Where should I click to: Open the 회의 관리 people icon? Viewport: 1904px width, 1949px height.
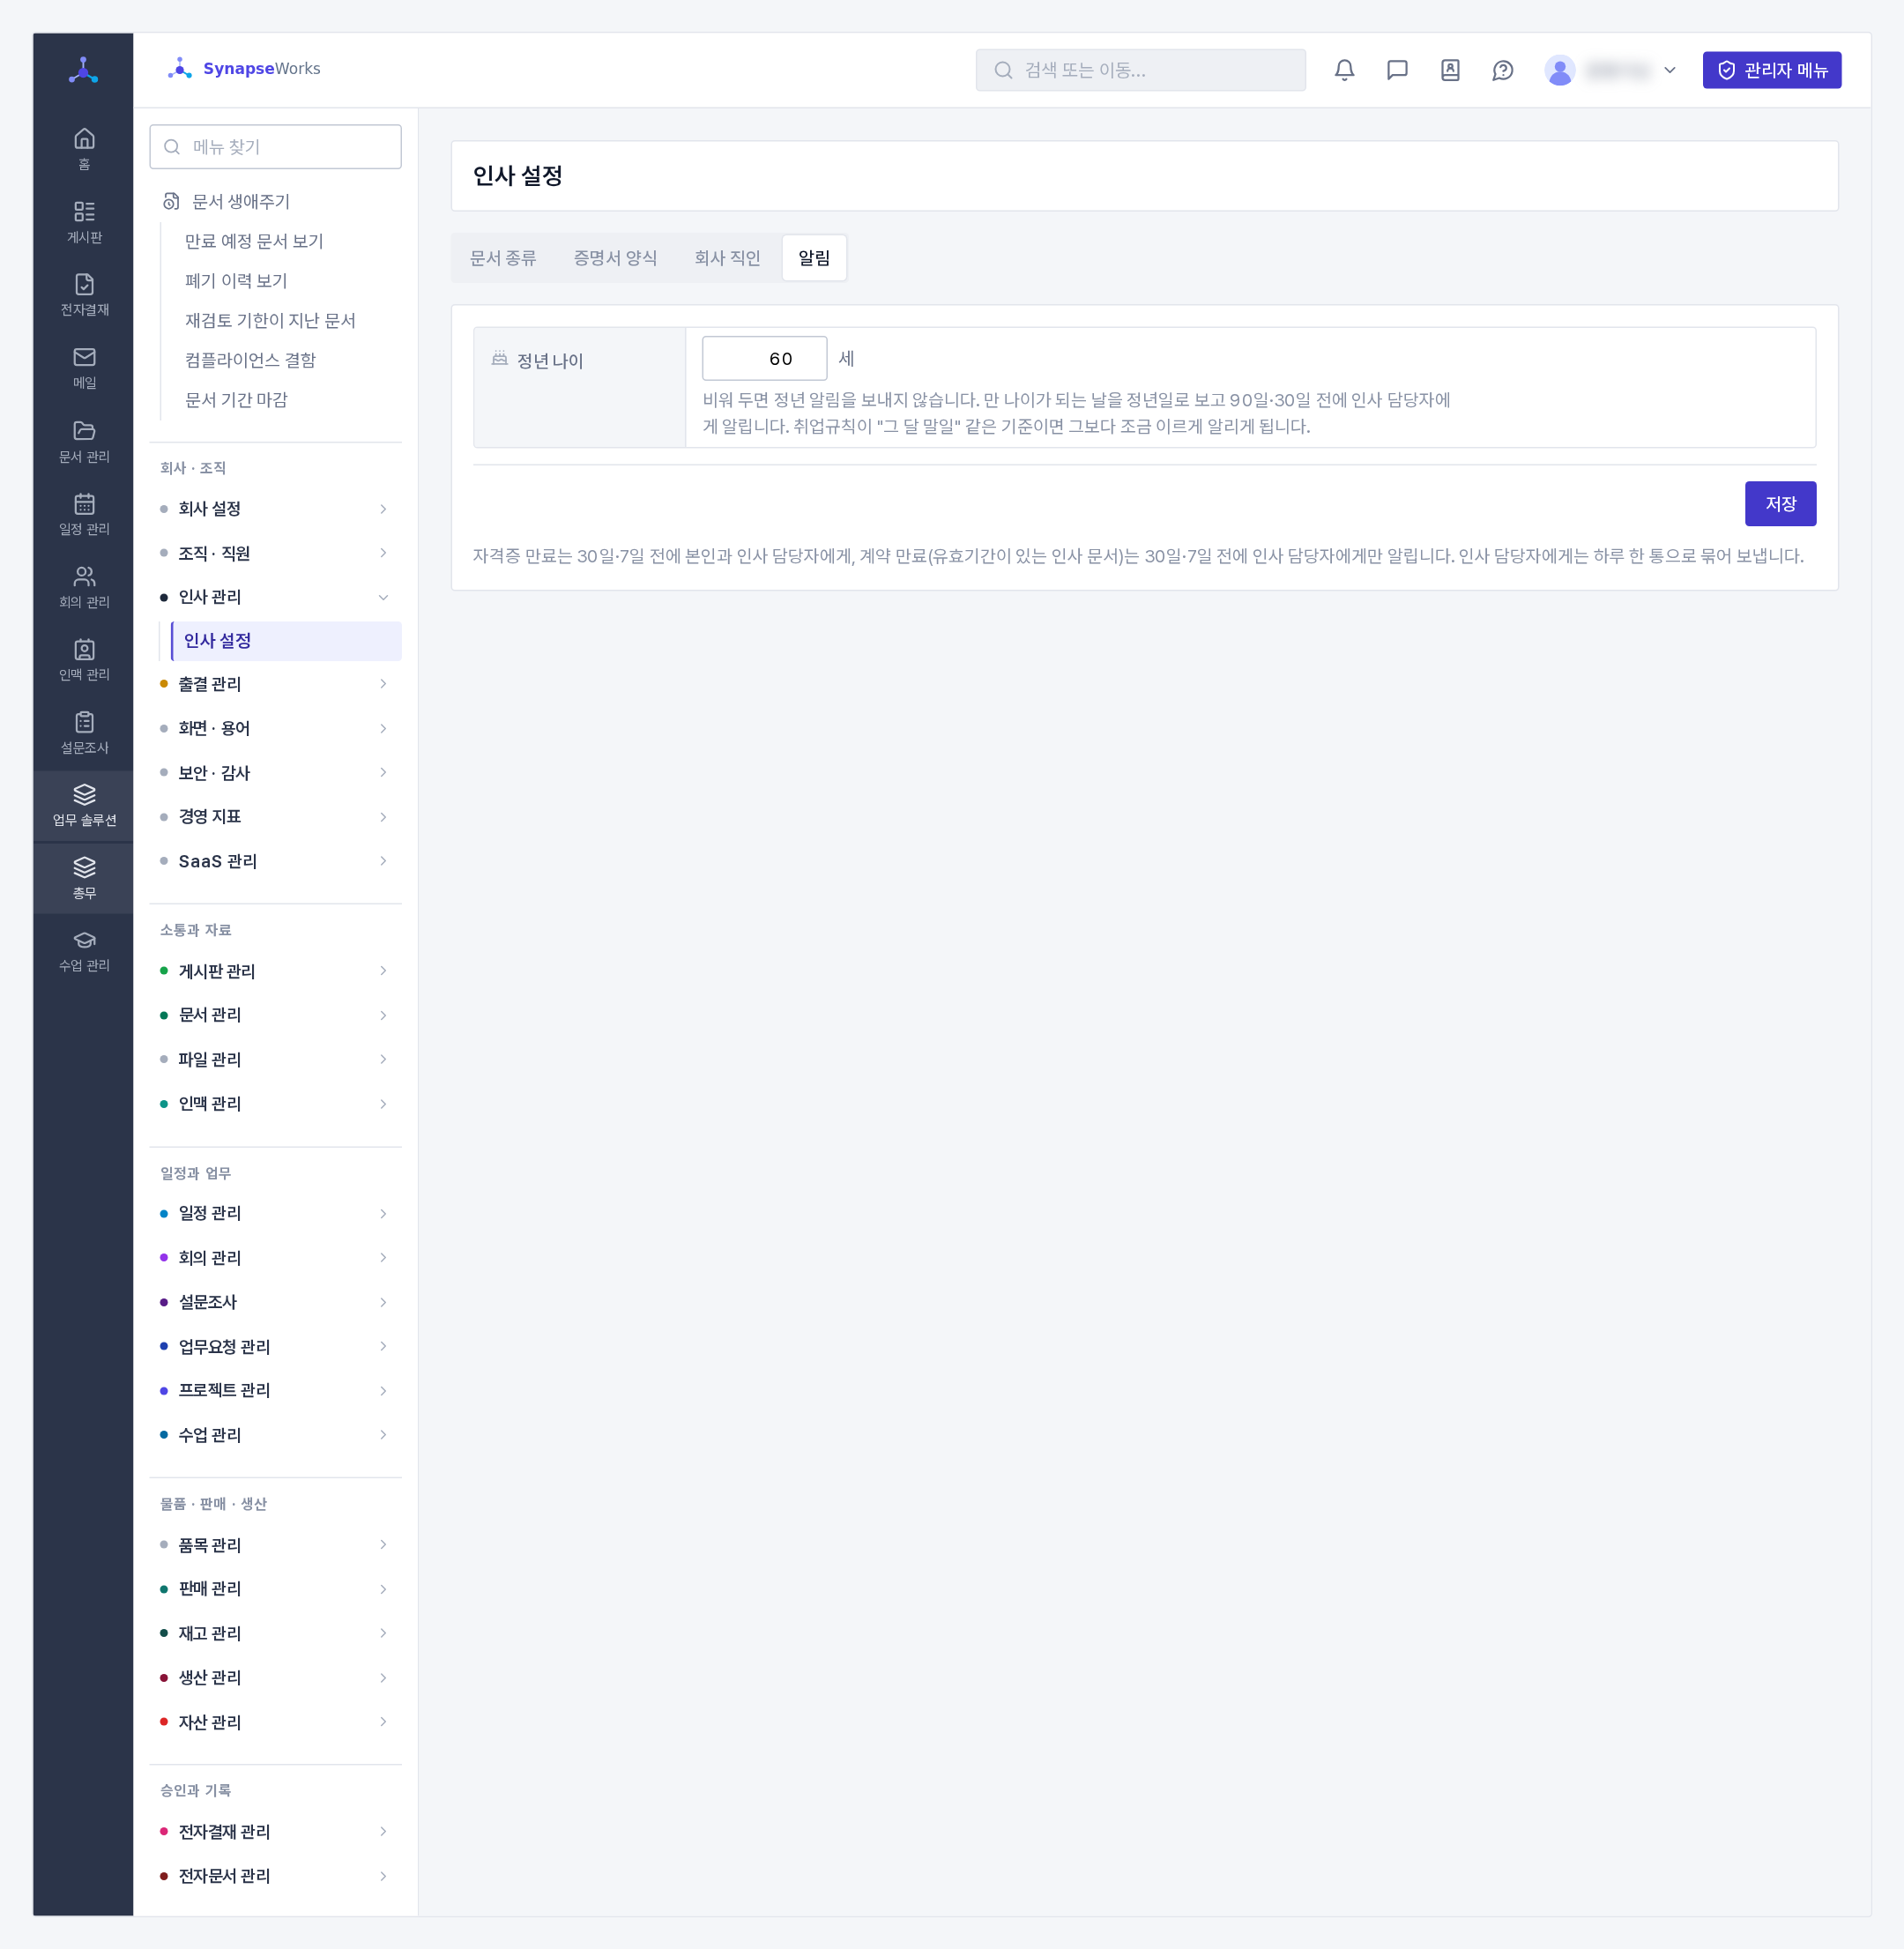coord(84,587)
